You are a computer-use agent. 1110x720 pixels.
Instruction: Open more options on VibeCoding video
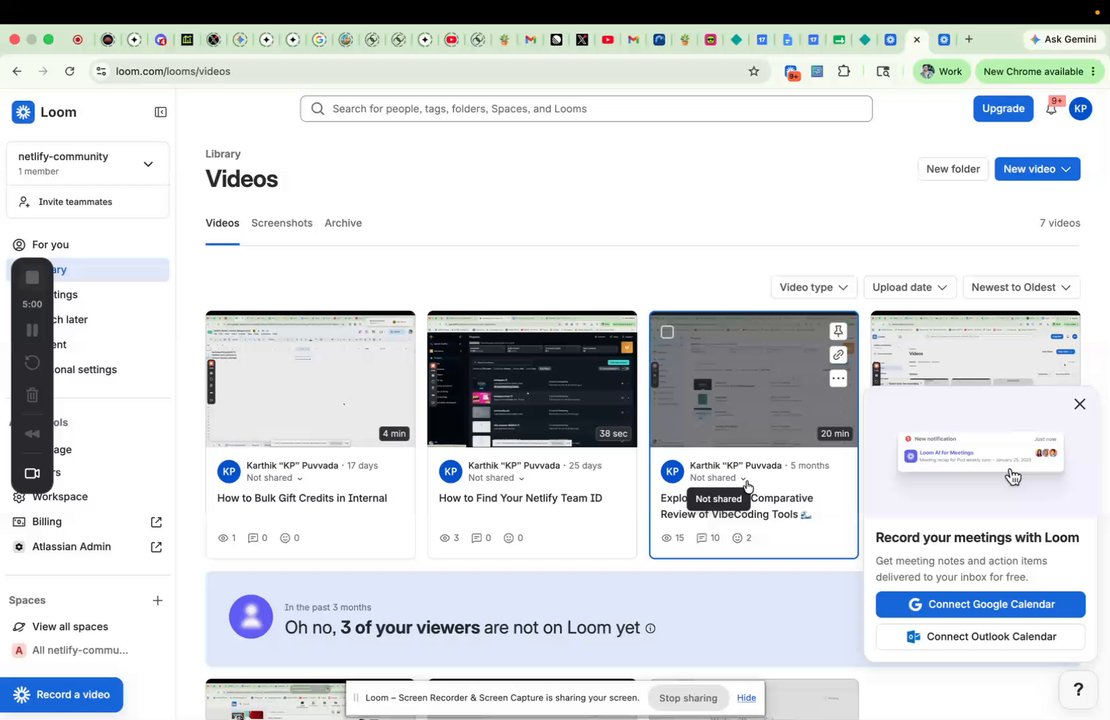[838, 379]
